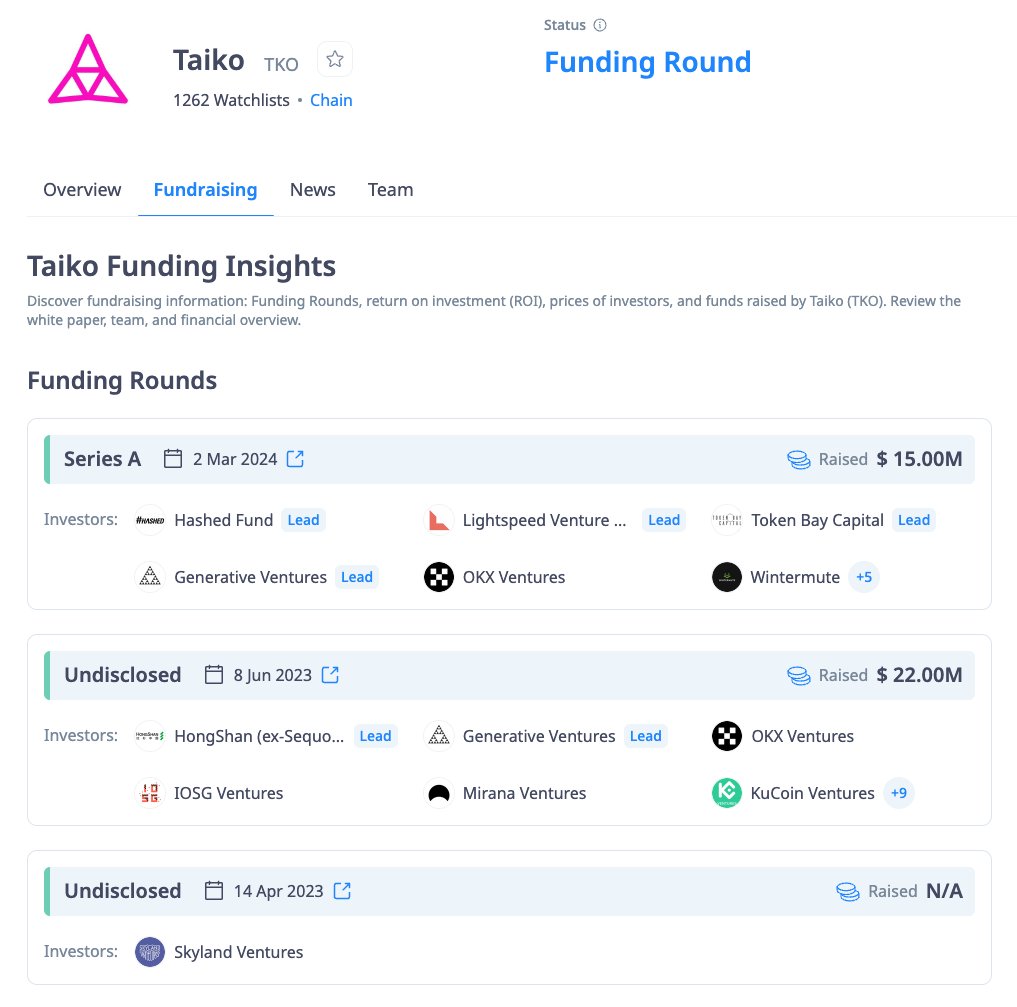1017x1007 pixels.
Task: Click the Lightspeed Venture logo icon
Action: point(439,520)
